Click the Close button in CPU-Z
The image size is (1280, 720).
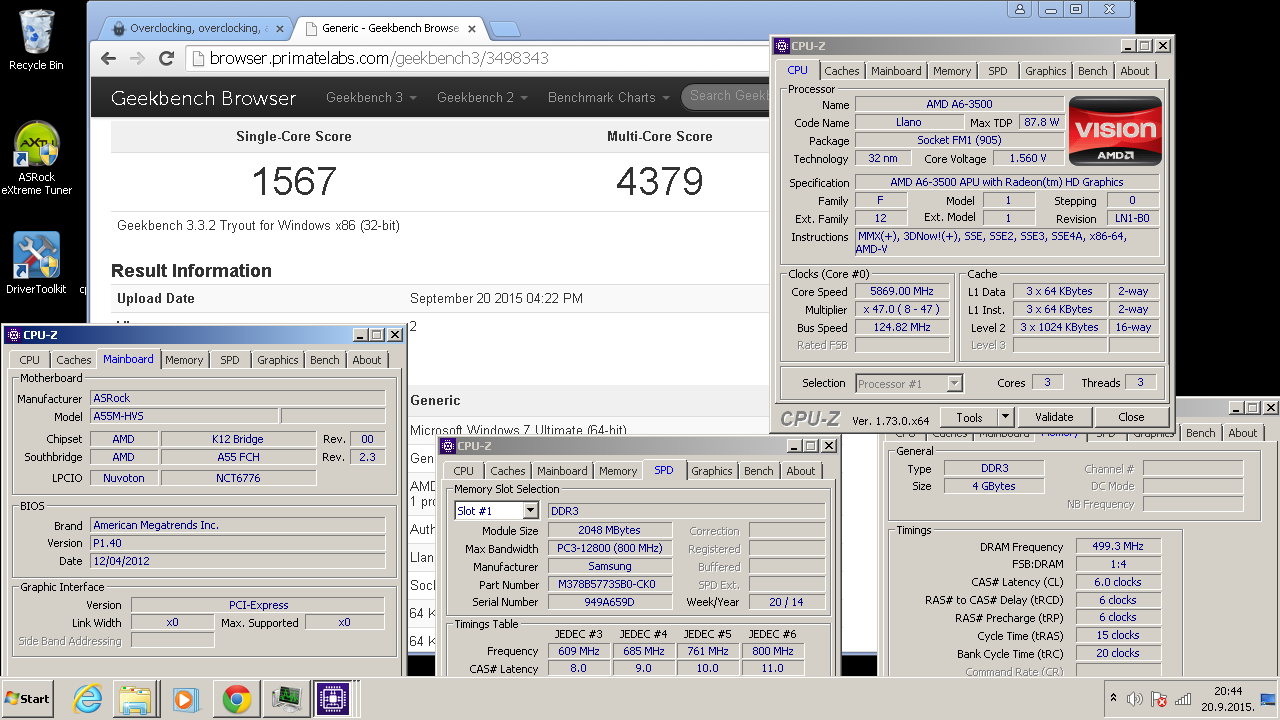point(1132,417)
